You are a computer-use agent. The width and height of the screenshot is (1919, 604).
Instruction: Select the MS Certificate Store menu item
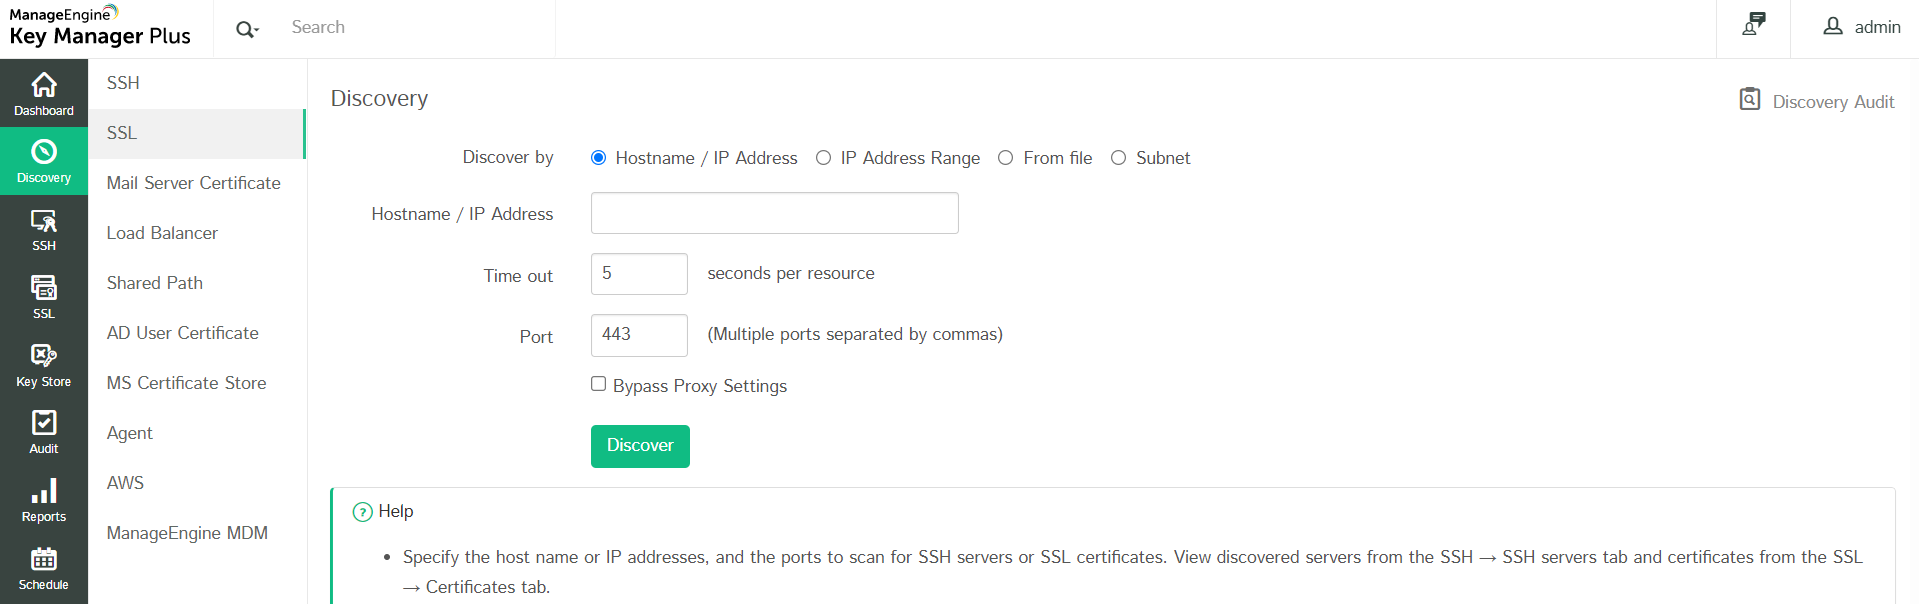[187, 383]
